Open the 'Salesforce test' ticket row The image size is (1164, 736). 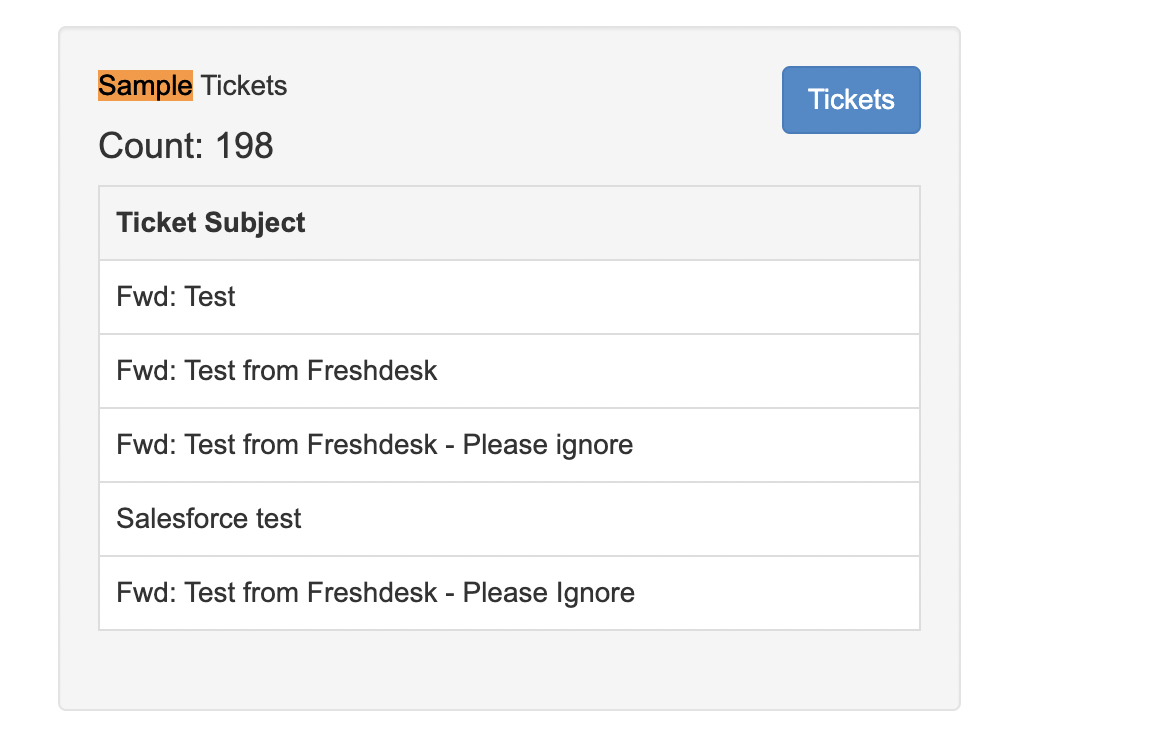coord(509,518)
